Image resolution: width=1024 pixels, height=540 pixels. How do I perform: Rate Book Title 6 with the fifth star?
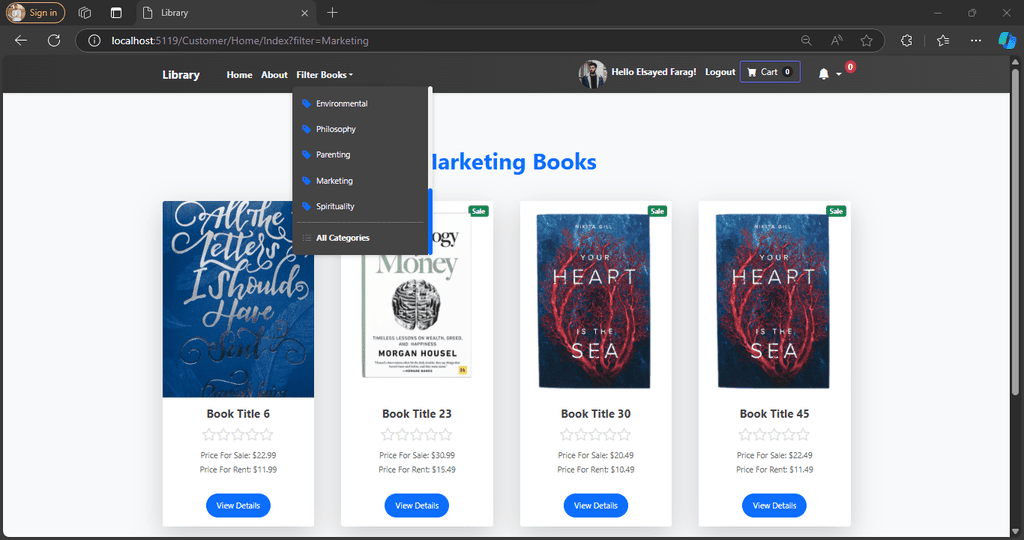pyautogui.click(x=267, y=435)
